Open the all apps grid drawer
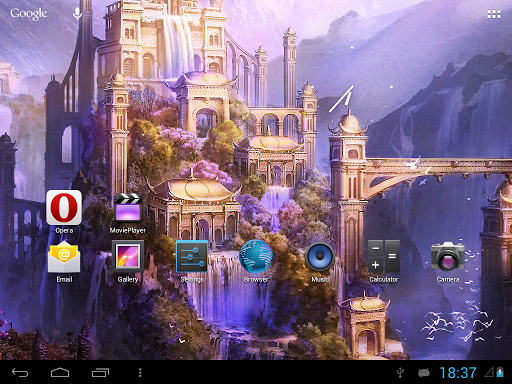Viewport: 512px width, 384px height. click(x=494, y=14)
